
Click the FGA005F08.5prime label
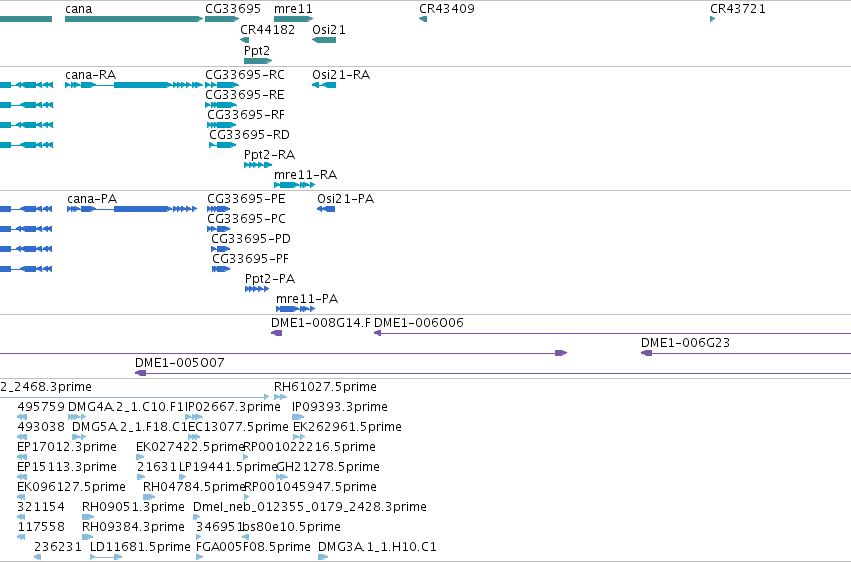[253, 547]
